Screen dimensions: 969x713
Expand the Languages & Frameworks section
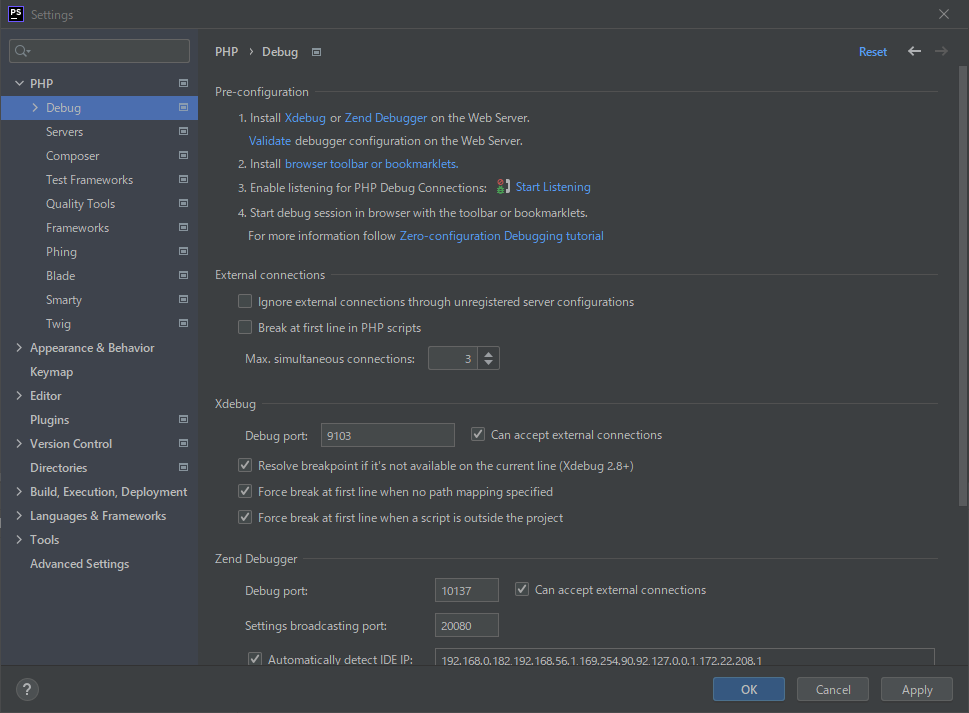click(x=19, y=516)
